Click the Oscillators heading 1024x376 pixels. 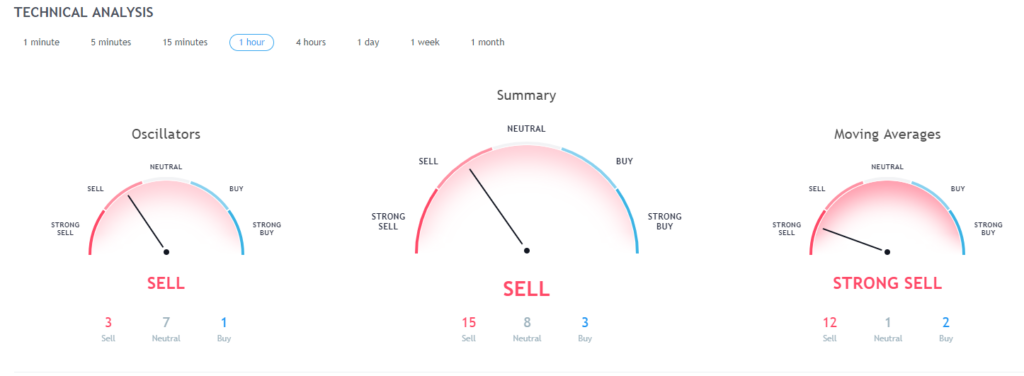pyautogui.click(x=166, y=134)
